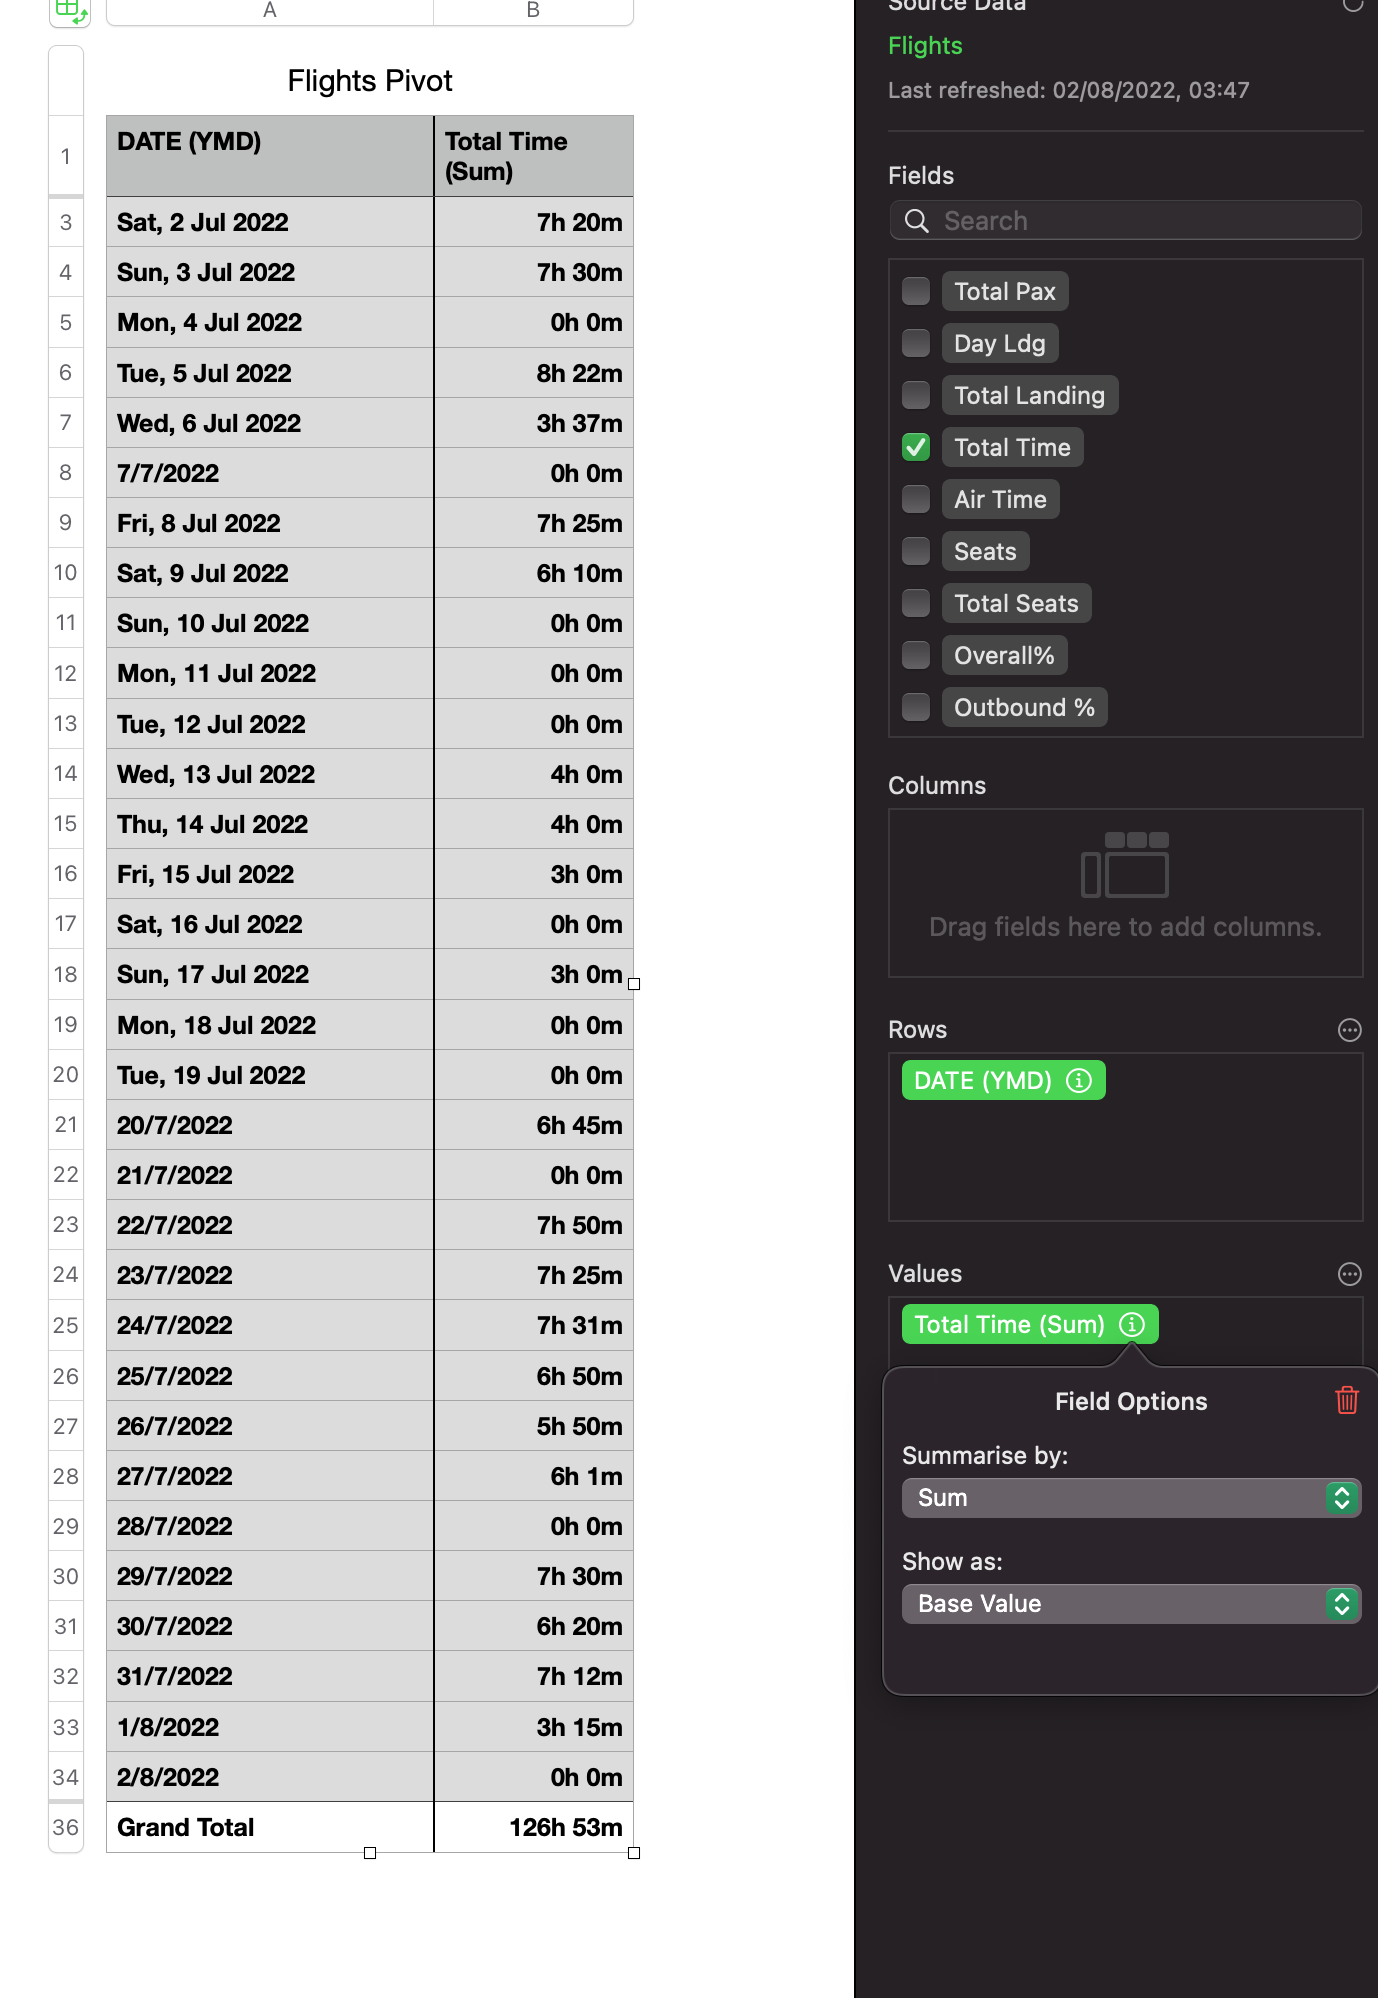The width and height of the screenshot is (1378, 1998).
Task: Check the Outbound % field
Action: pos(915,707)
